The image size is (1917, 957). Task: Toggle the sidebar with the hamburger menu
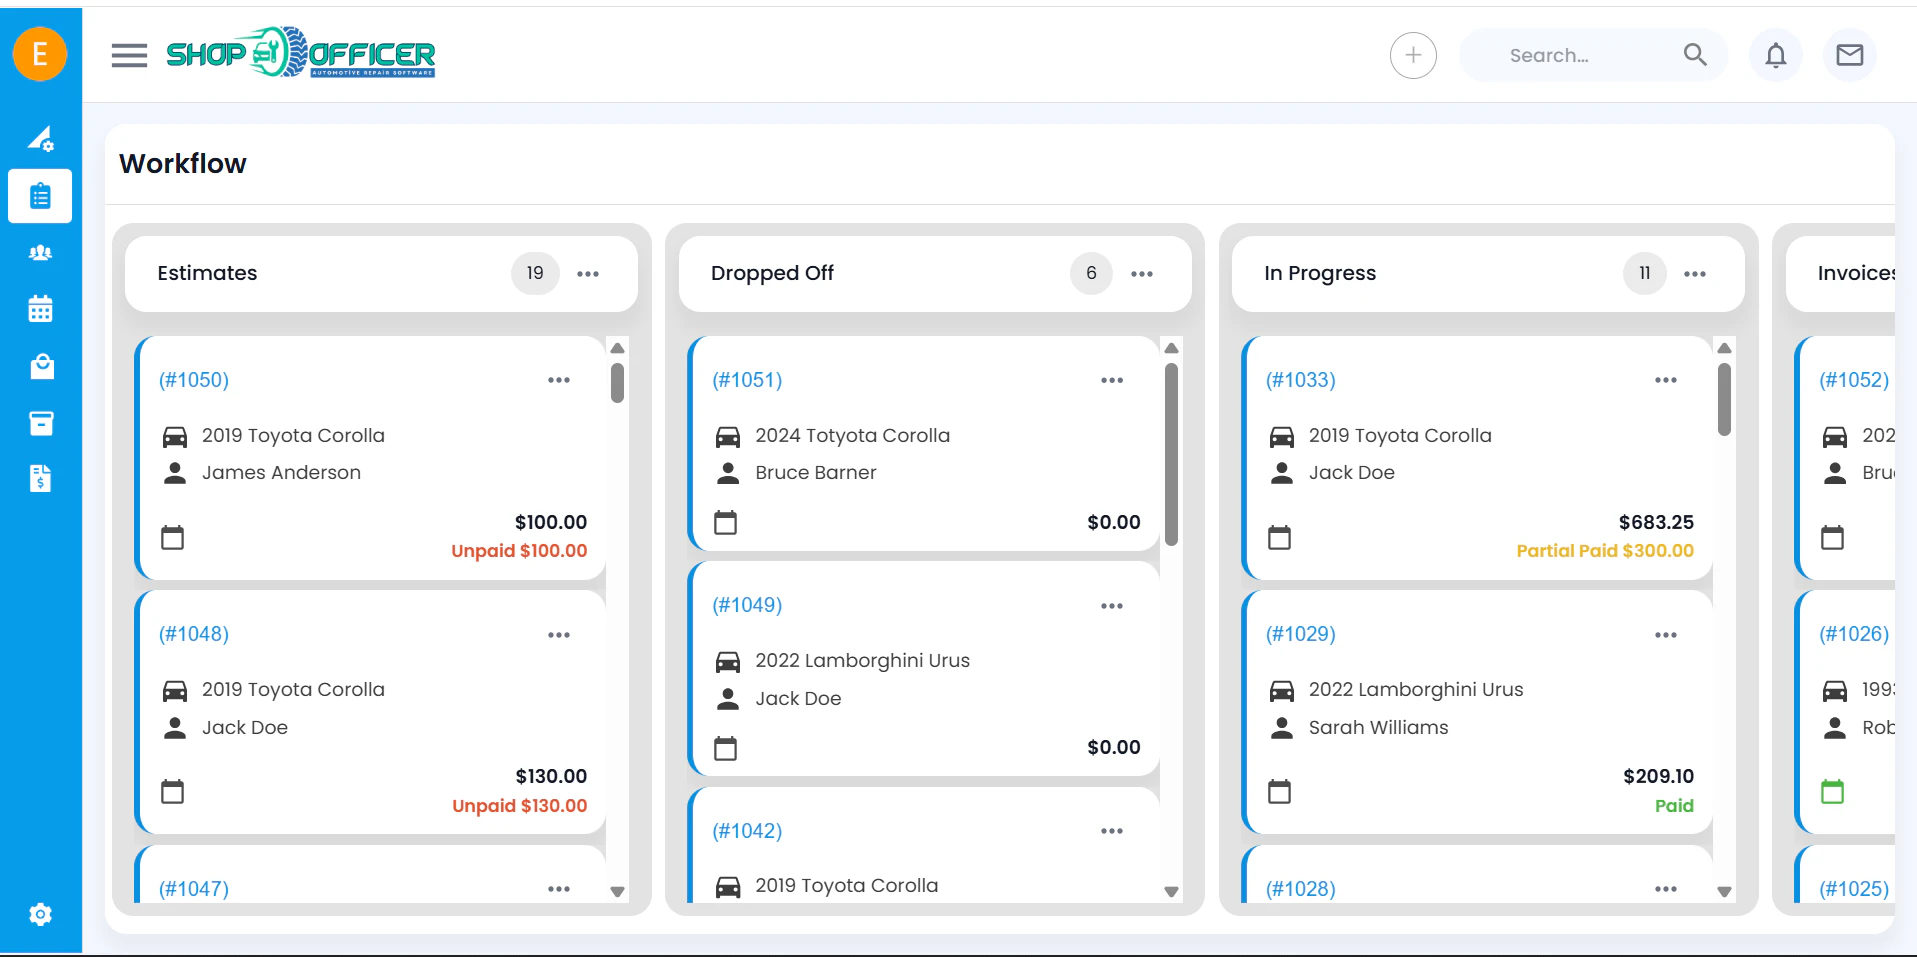(128, 55)
